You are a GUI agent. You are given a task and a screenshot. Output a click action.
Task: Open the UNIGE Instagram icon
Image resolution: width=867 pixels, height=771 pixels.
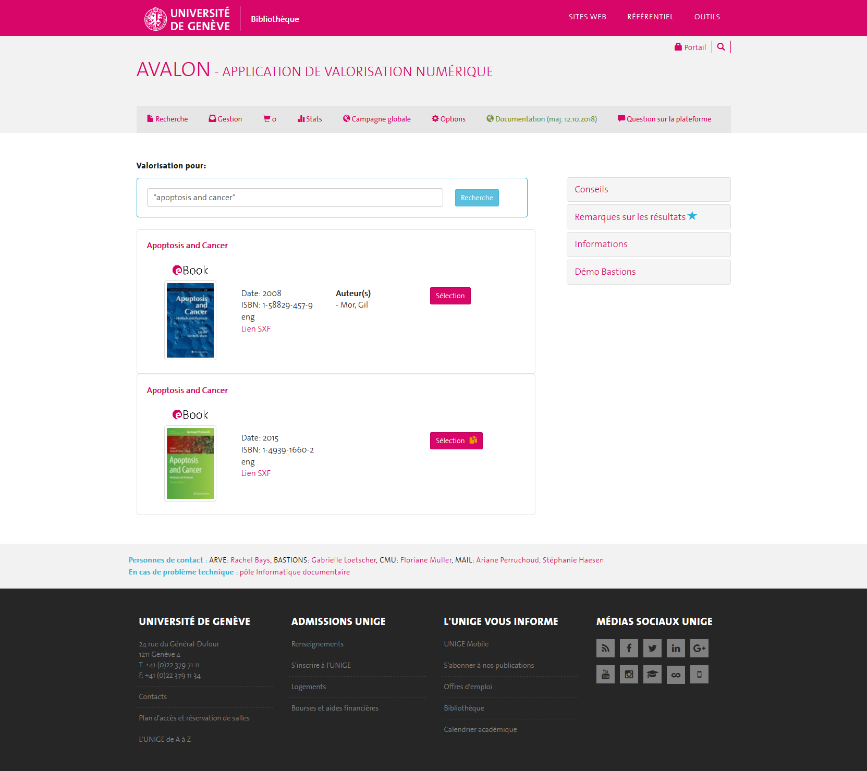pyautogui.click(x=629, y=674)
